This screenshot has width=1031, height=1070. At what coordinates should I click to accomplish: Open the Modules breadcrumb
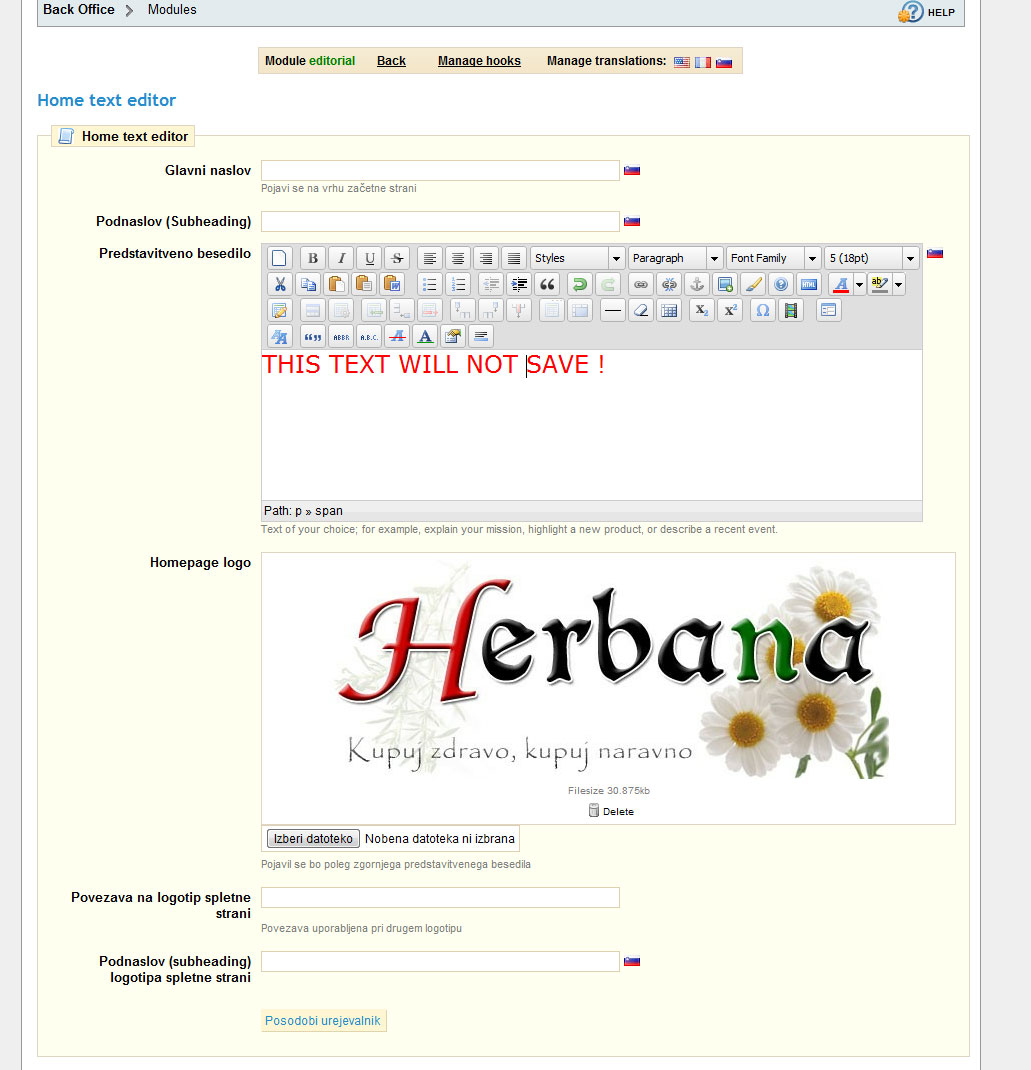point(172,10)
